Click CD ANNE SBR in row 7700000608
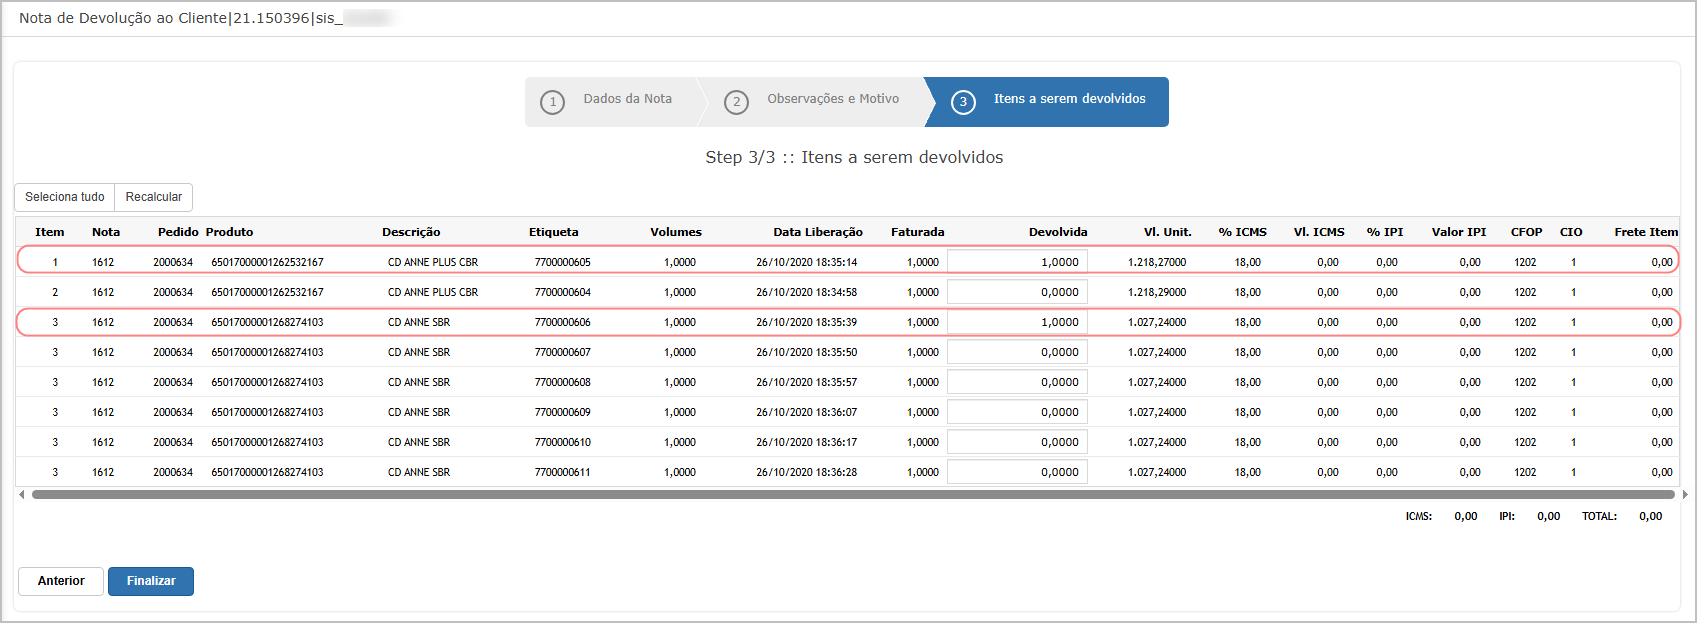Image resolution: width=1697 pixels, height=623 pixels. 419,382
